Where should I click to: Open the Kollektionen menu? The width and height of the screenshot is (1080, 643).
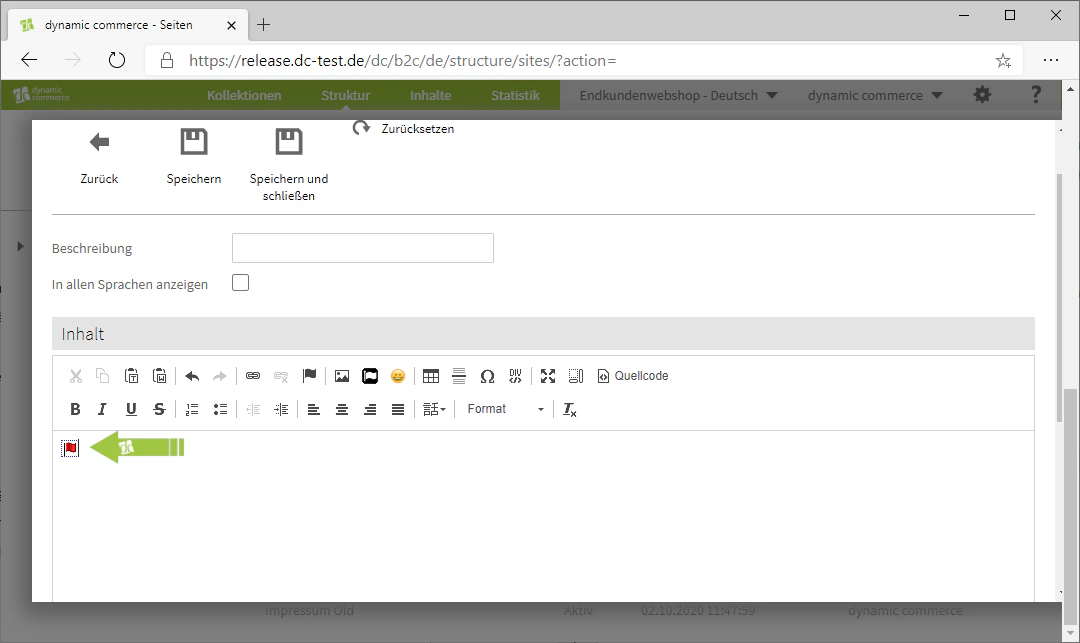click(x=244, y=95)
